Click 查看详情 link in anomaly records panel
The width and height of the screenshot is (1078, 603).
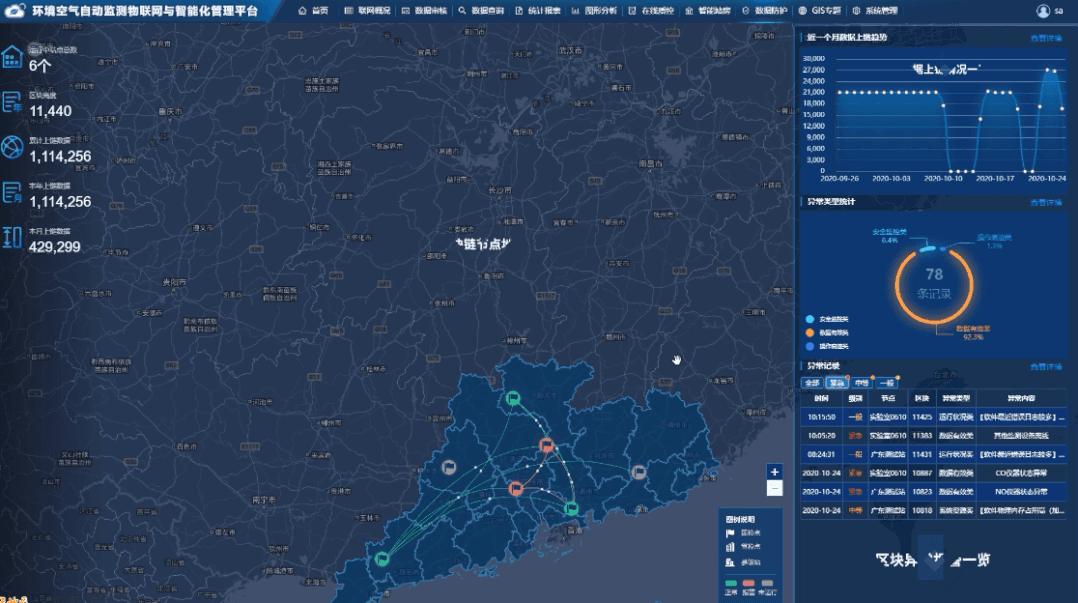tap(1046, 368)
